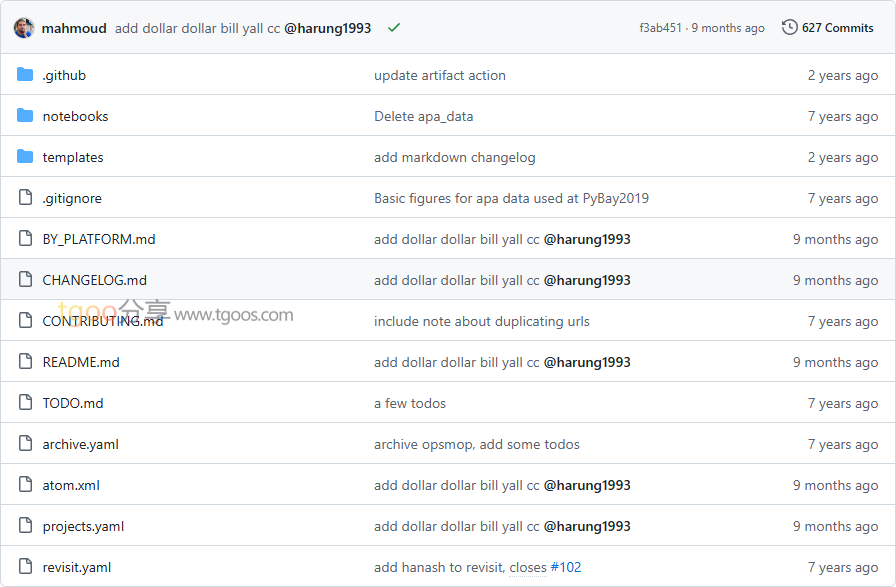
Task: Open the templates folder
Action: [73, 157]
